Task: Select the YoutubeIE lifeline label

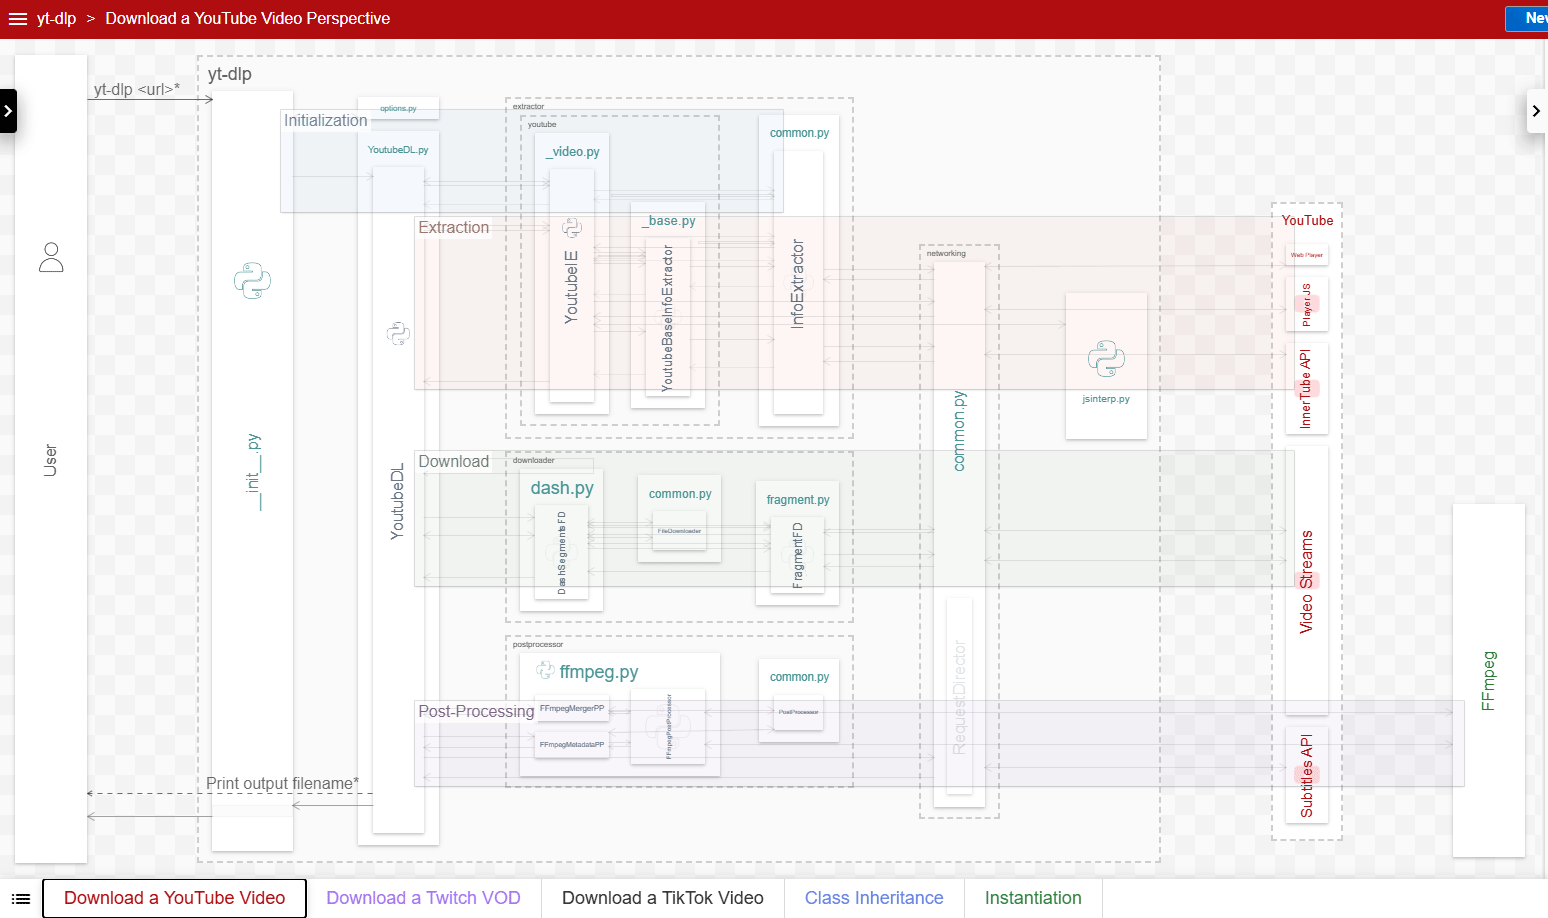Action: point(572,286)
